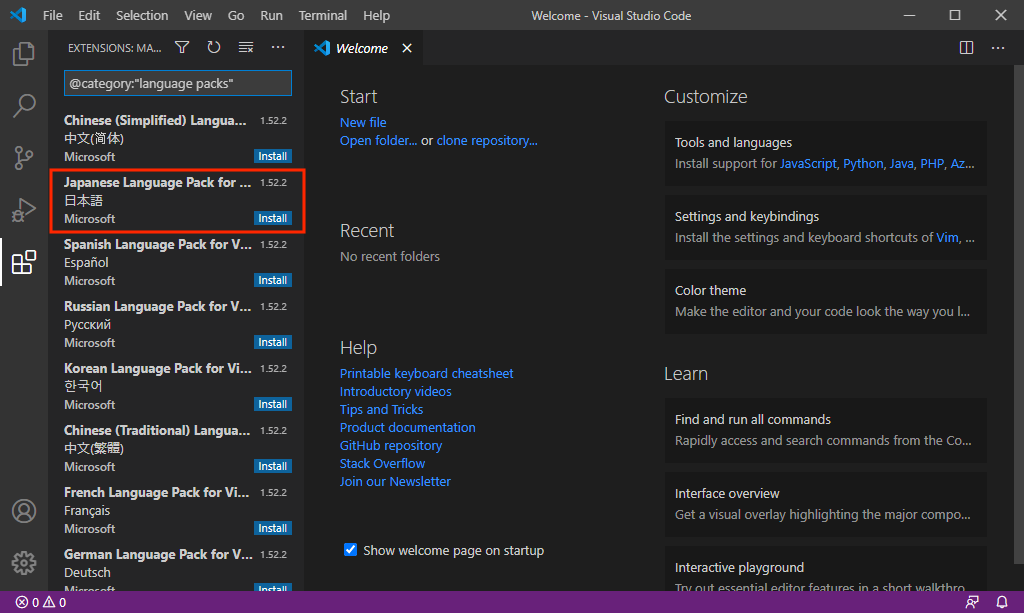Close the Welcome tab
Image resolution: width=1024 pixels, height=613 pixels.
point(407,48)
